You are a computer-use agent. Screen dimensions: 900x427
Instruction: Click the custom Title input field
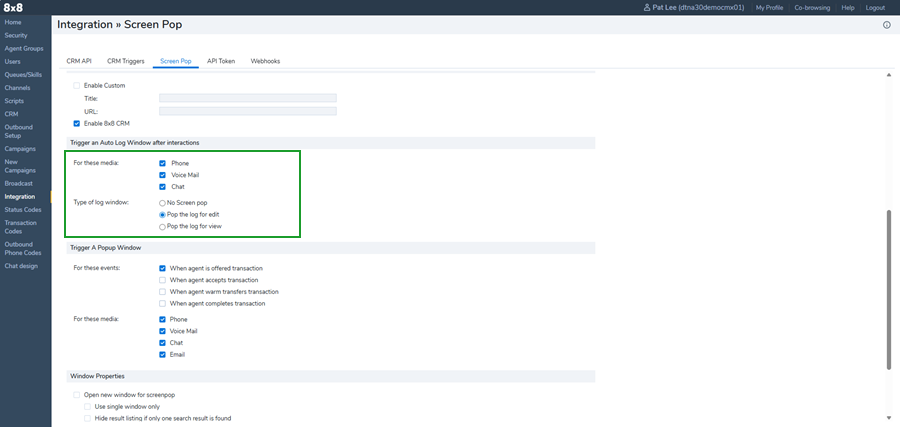(247, 98)
